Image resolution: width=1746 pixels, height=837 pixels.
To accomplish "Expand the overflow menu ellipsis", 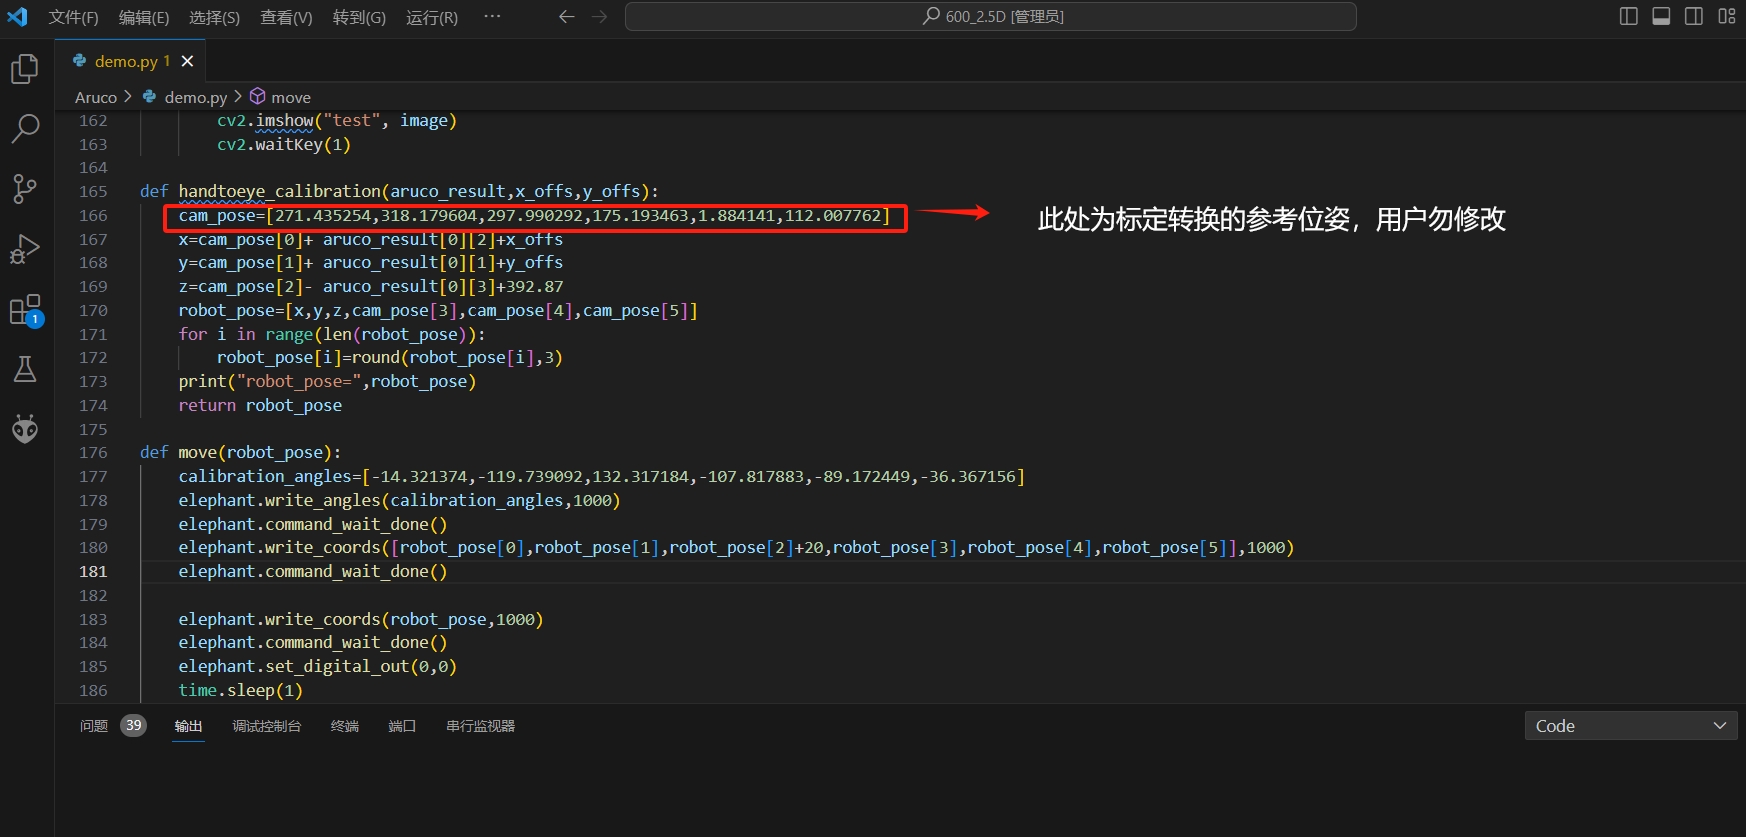I will [492, 17].
